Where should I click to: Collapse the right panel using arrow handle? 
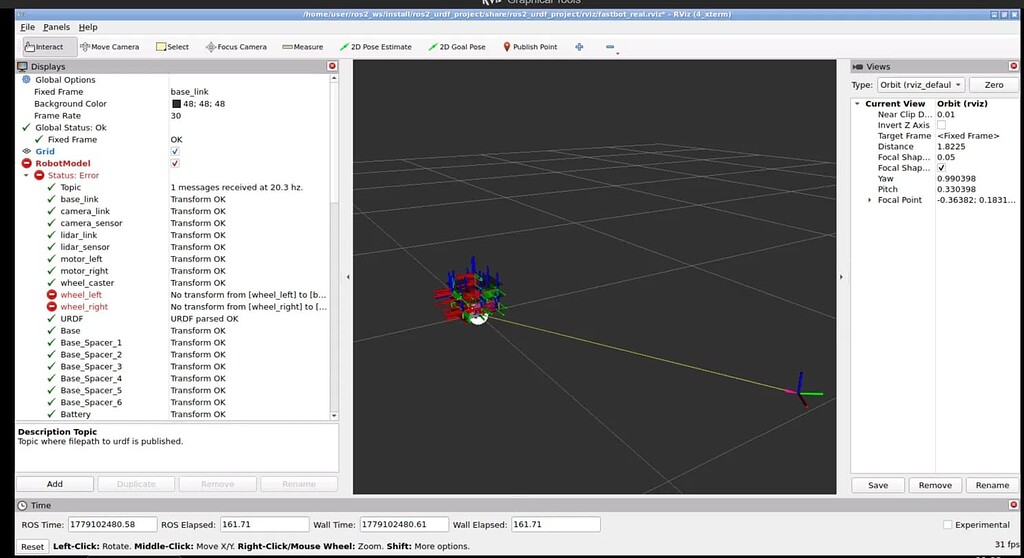[x=841, y=277]
